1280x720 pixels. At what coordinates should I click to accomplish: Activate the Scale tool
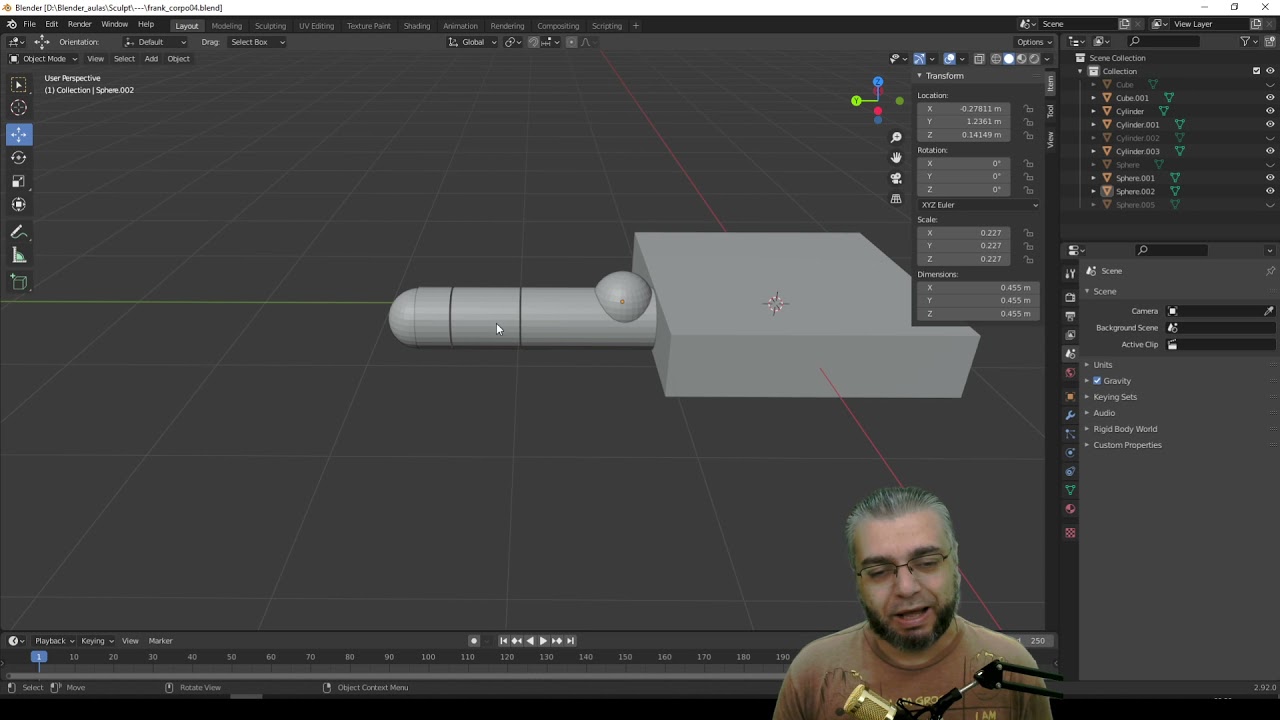coord(19,181)
